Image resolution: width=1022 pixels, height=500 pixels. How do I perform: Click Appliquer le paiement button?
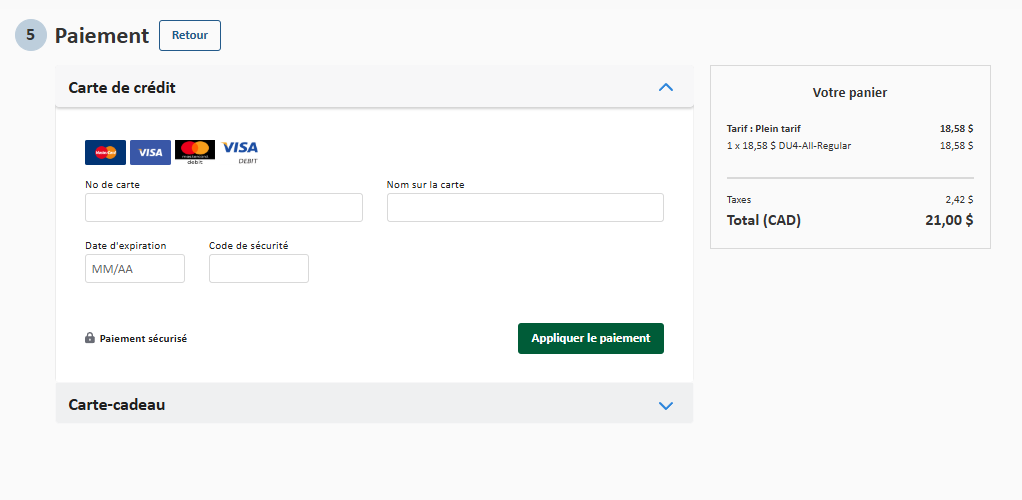590,338
